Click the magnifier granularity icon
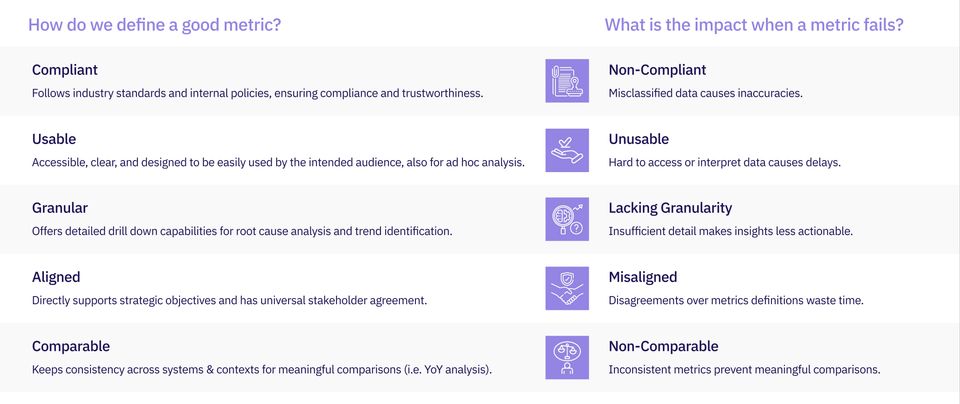The height and width of the screenshot is (404, 960). pyautogui.click(x=566, y=219)
